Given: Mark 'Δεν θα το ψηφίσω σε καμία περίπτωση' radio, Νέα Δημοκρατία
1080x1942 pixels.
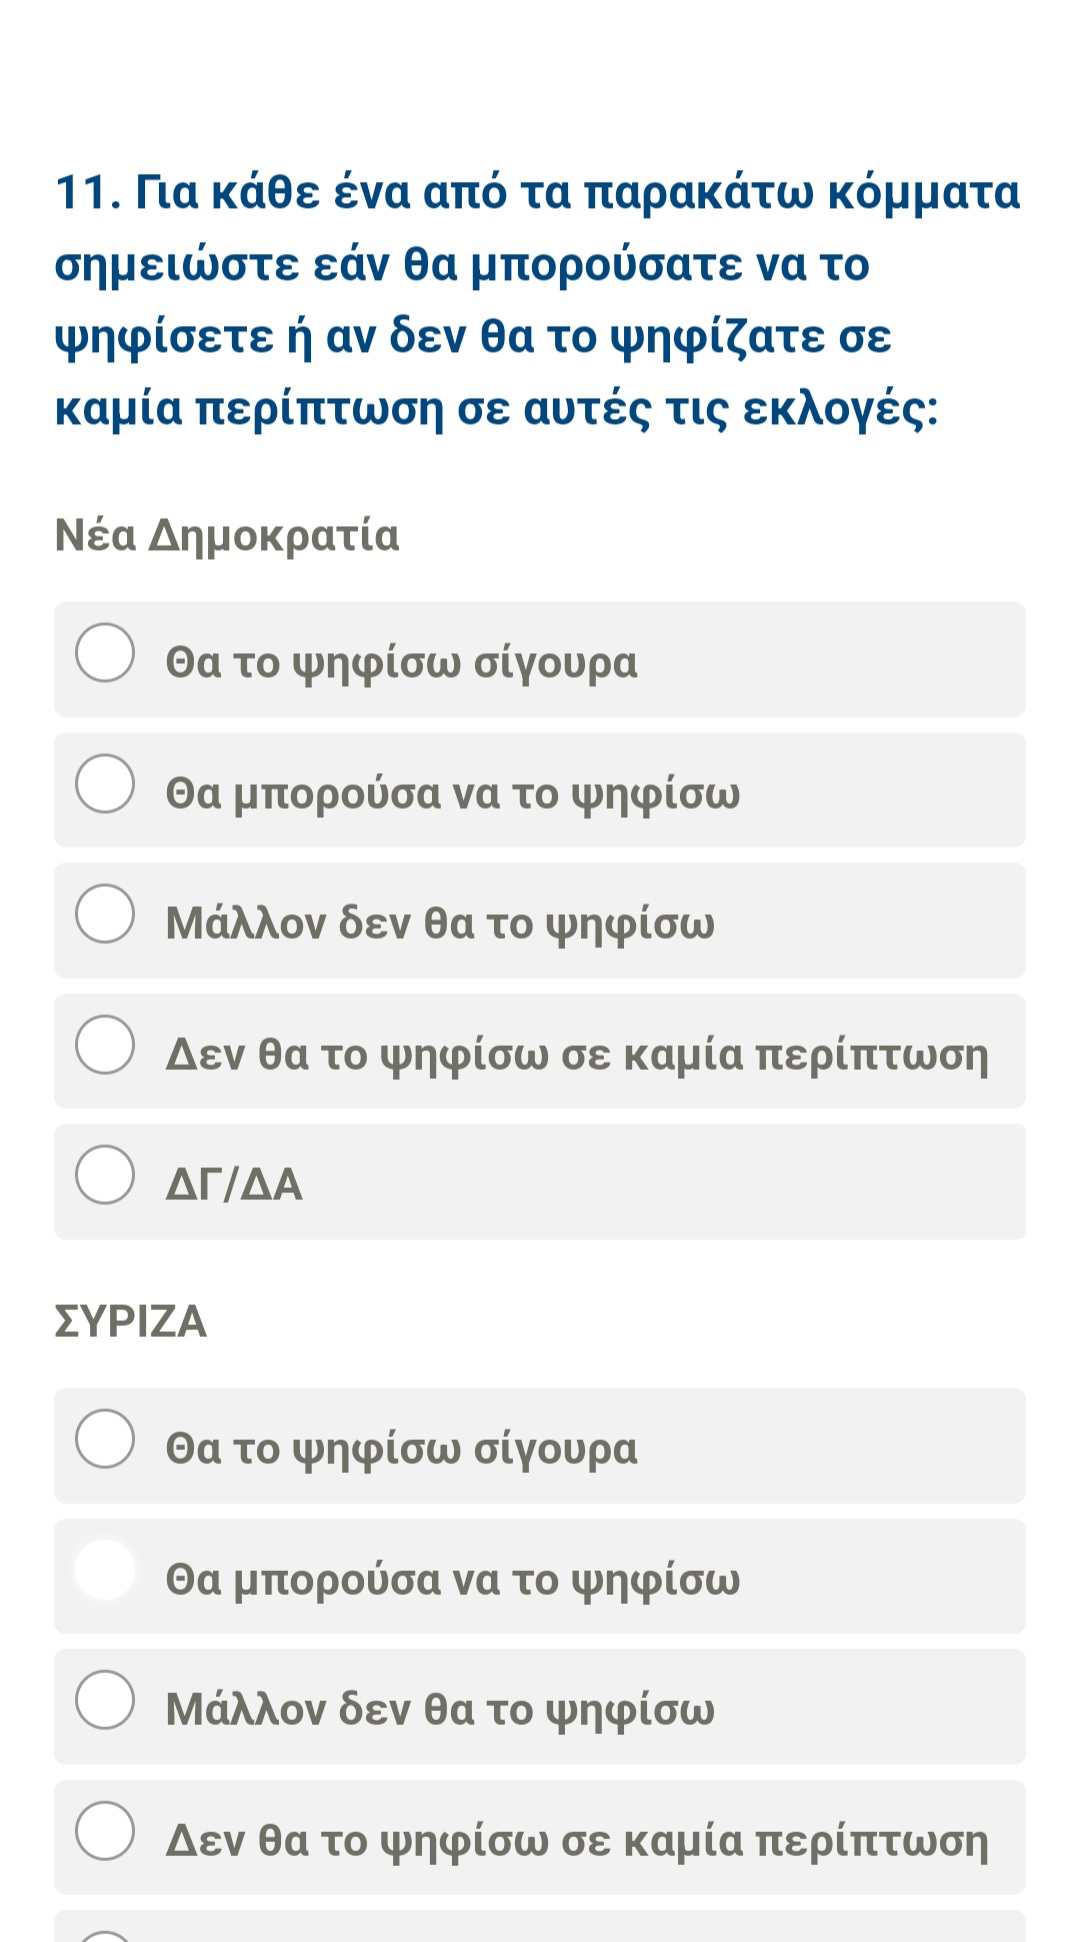Looking at the screenshot, I should click(105, 1045).
